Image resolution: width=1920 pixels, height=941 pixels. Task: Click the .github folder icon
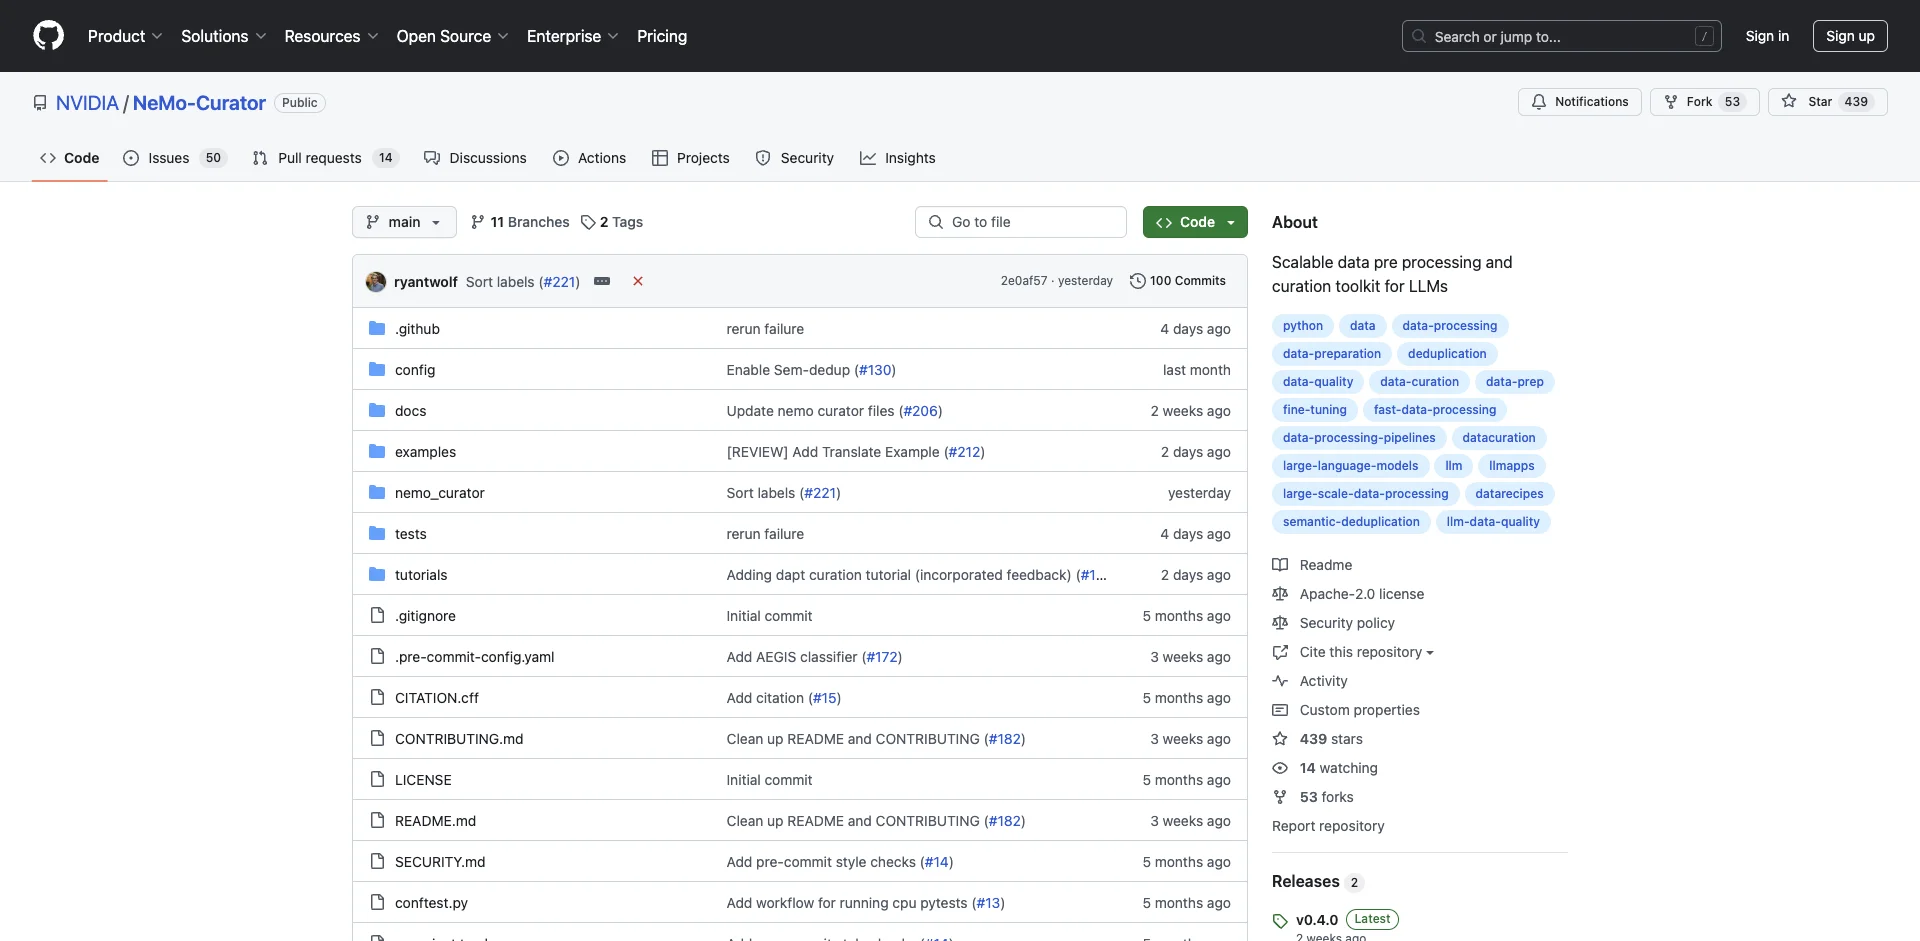[377, 328]
